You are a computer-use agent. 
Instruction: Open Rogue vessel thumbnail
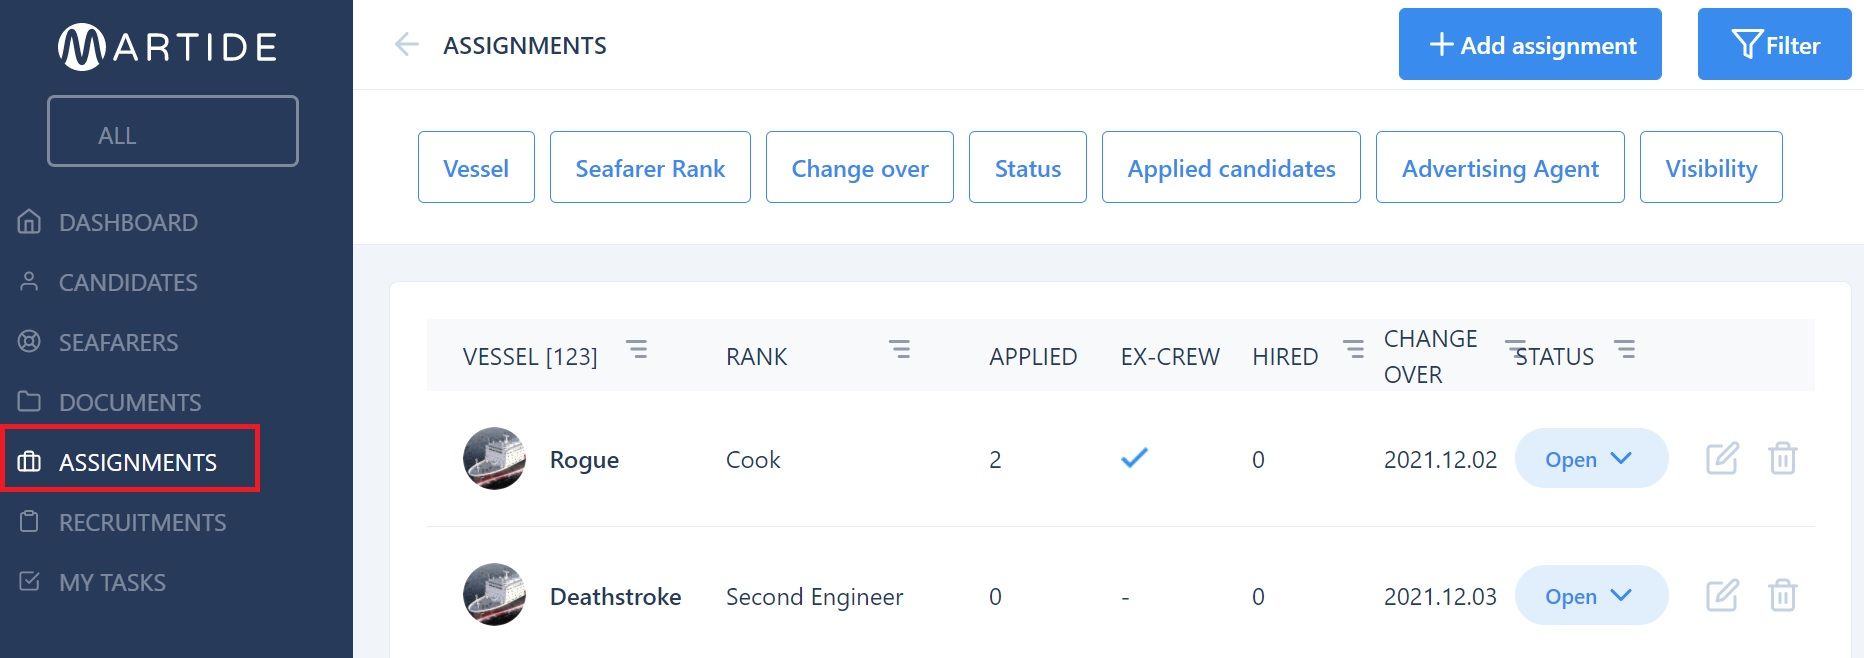coord(494,458)
